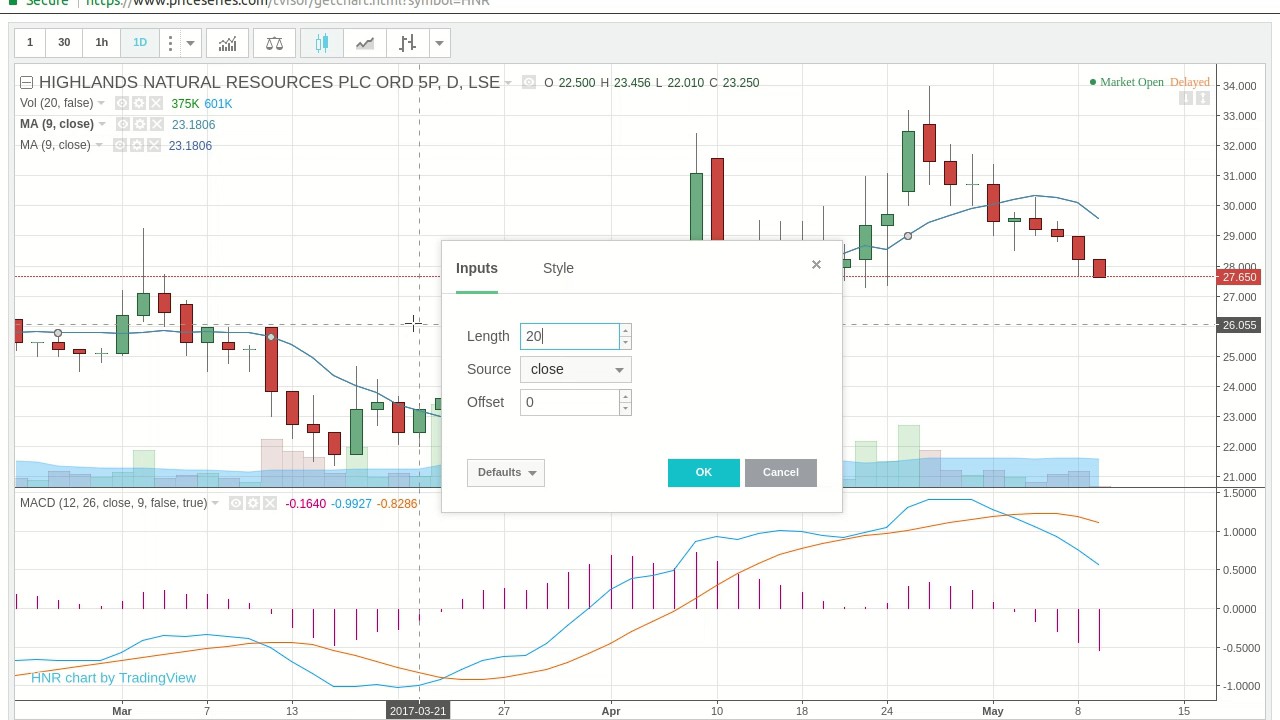Switch to the Style tab
This screenshot has width=1280, height=720.
coord(558,268)
